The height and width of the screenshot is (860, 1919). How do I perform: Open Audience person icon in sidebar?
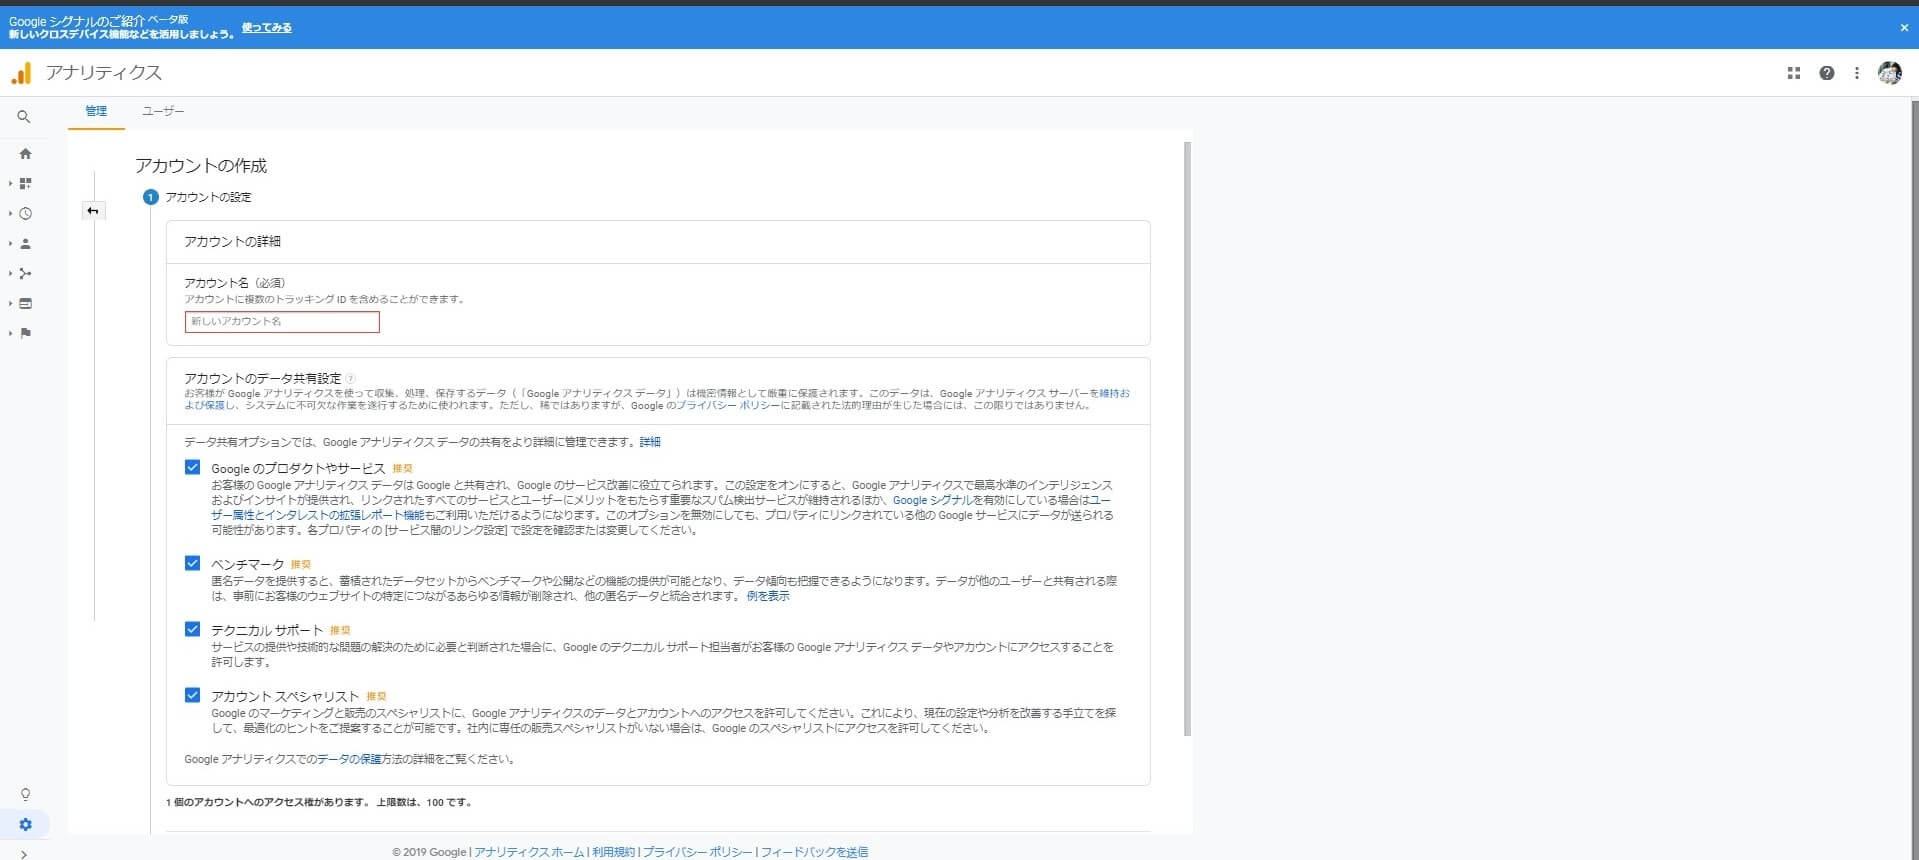(x=26, y=244)
